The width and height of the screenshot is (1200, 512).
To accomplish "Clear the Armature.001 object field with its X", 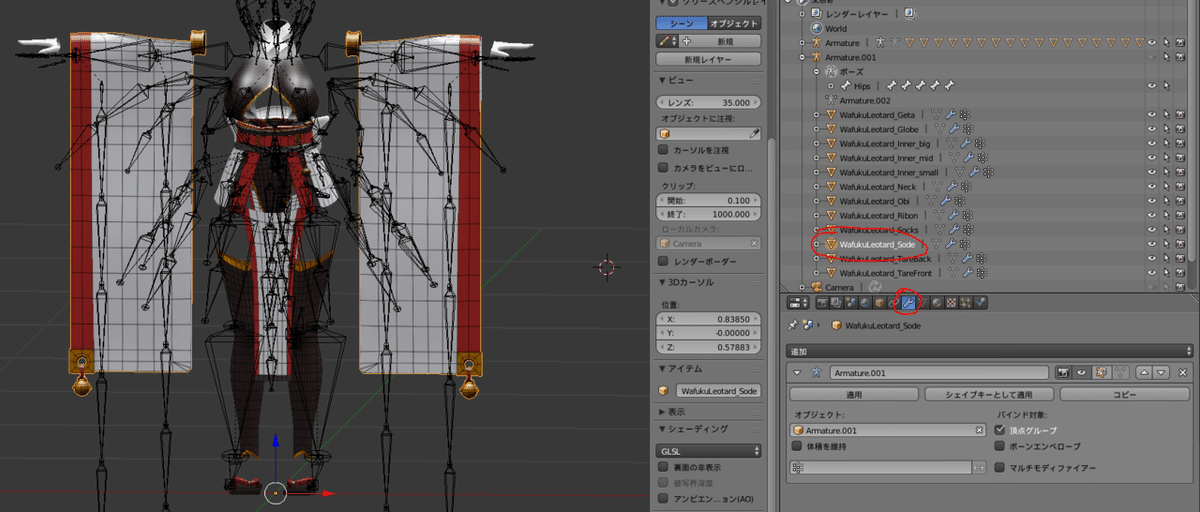I will pos(980,430).
